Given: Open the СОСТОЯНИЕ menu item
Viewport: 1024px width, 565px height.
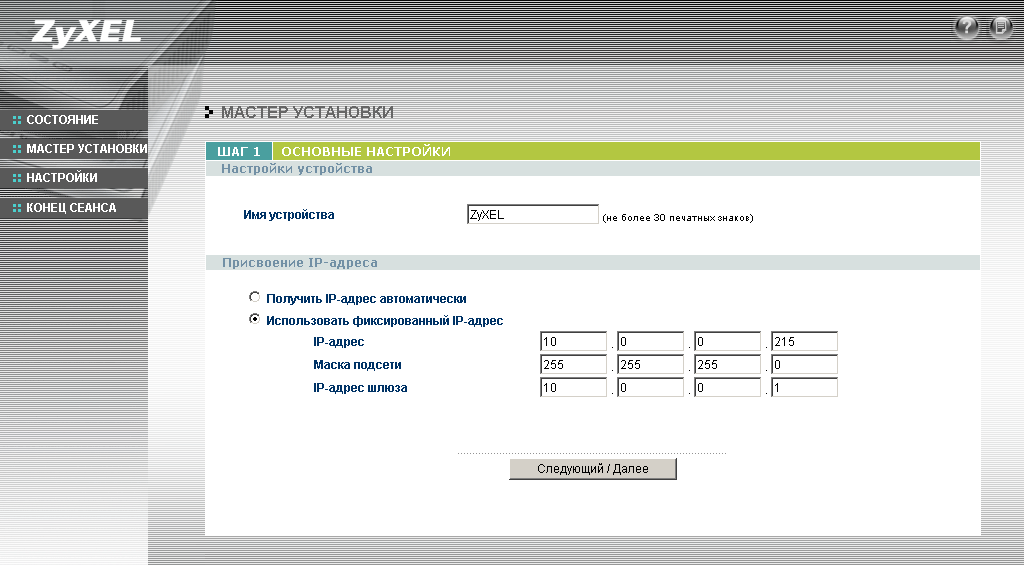Looking at the screenshot, I should (74, 120).
